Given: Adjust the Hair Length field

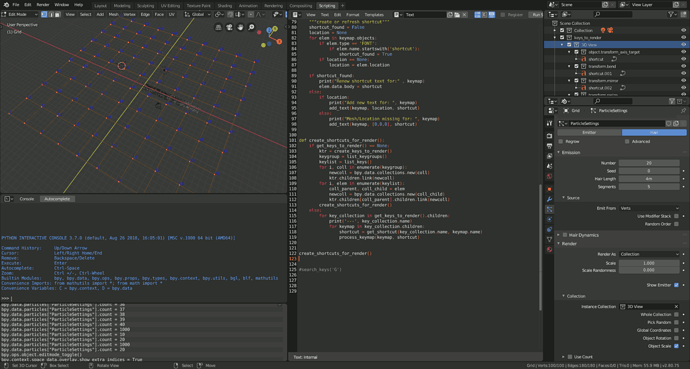Looking at the screenshot, I should (649, 179).
